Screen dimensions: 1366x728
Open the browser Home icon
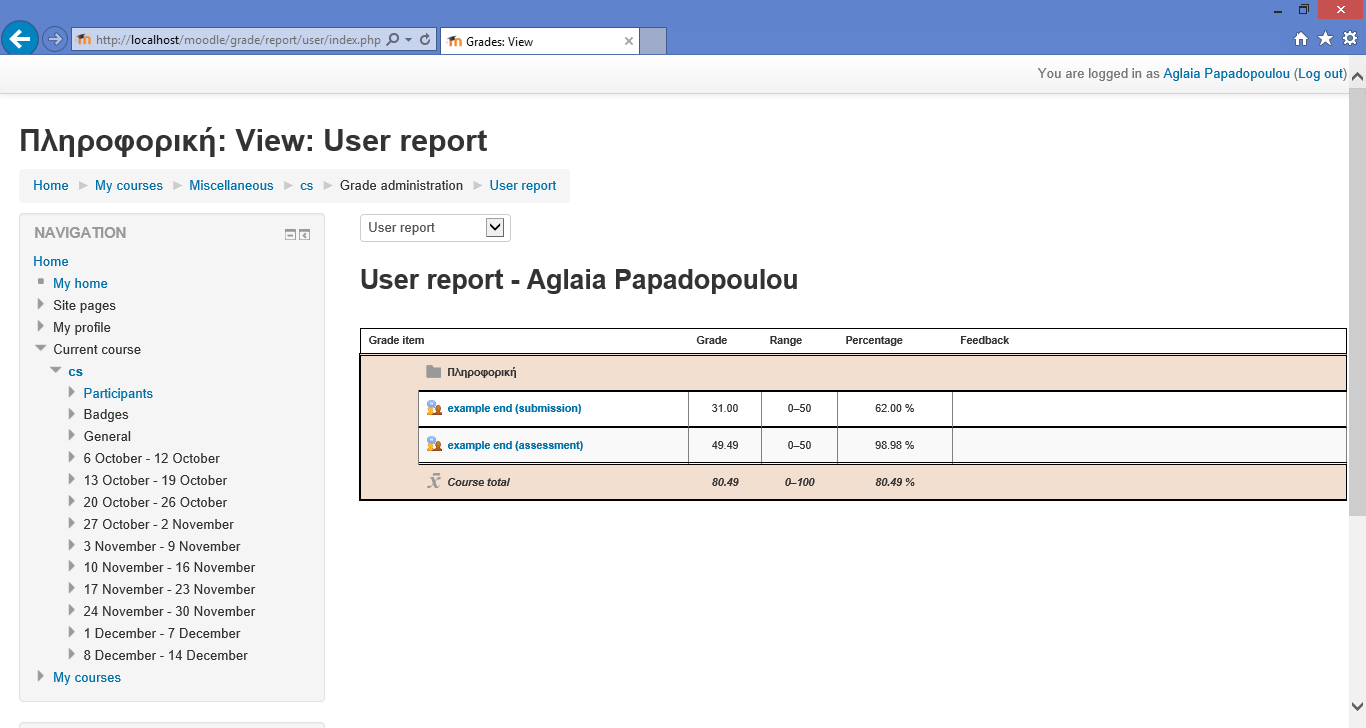[1301, 39]
